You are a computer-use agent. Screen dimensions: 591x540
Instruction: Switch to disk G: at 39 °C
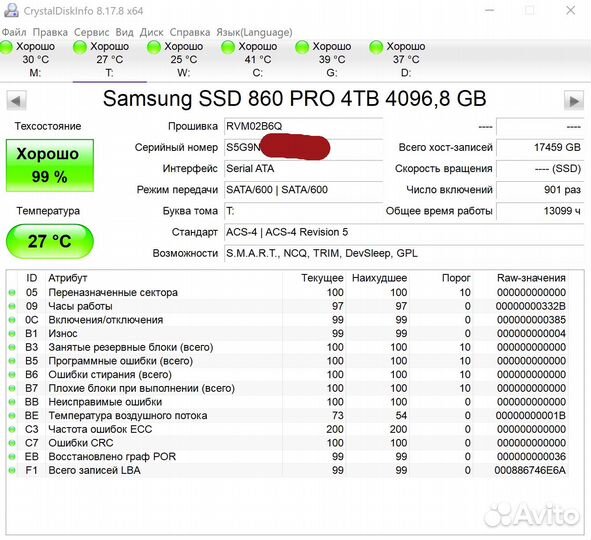click(332, 59)
